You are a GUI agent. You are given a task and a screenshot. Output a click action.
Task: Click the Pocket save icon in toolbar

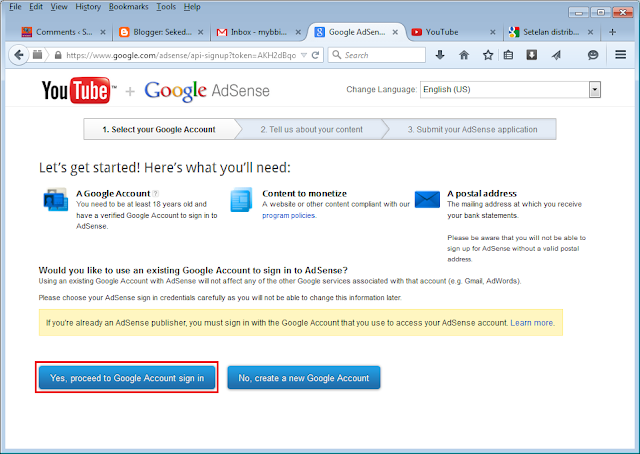pos(531,55)
